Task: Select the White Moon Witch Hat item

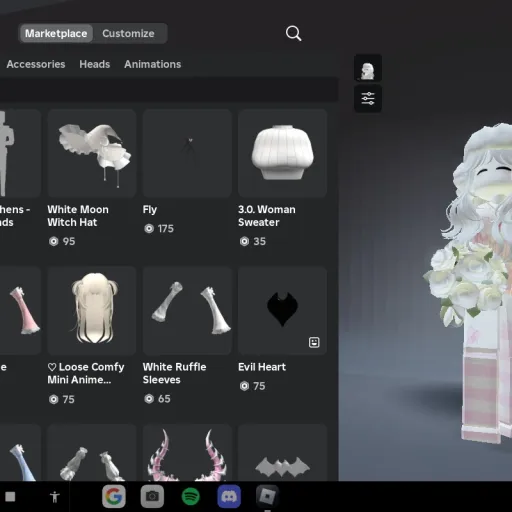Action: tap(92, 153)
